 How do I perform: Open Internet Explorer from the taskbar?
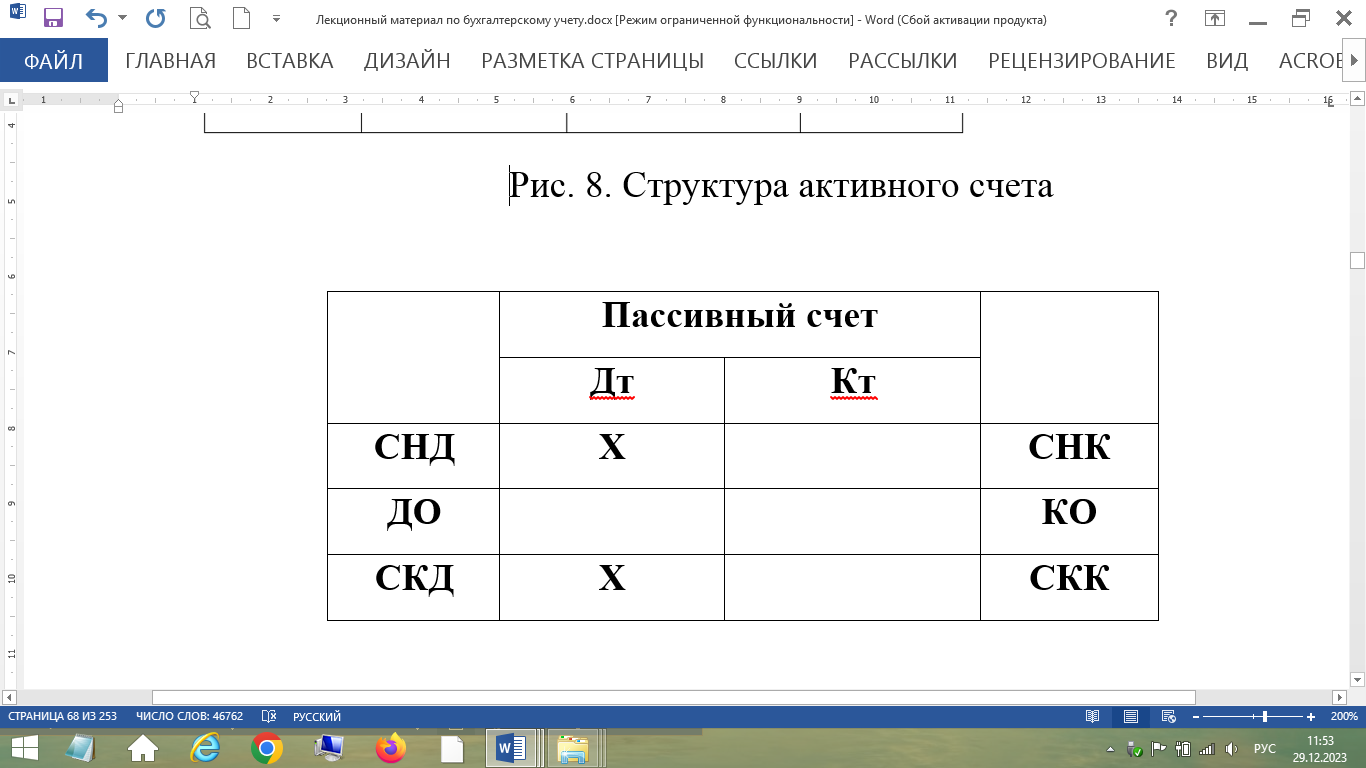click(x=206, y=748)
